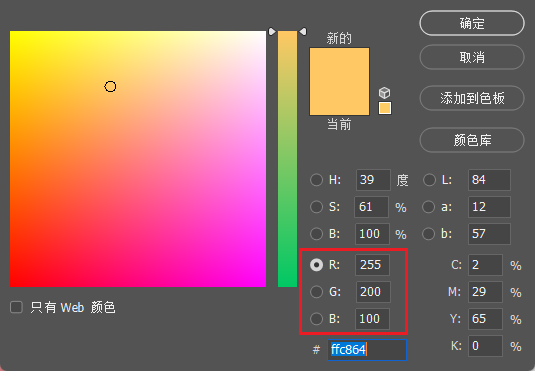Click the R field showing 255
The width and height of the screenshot is (535, 371).
(372, 265)
